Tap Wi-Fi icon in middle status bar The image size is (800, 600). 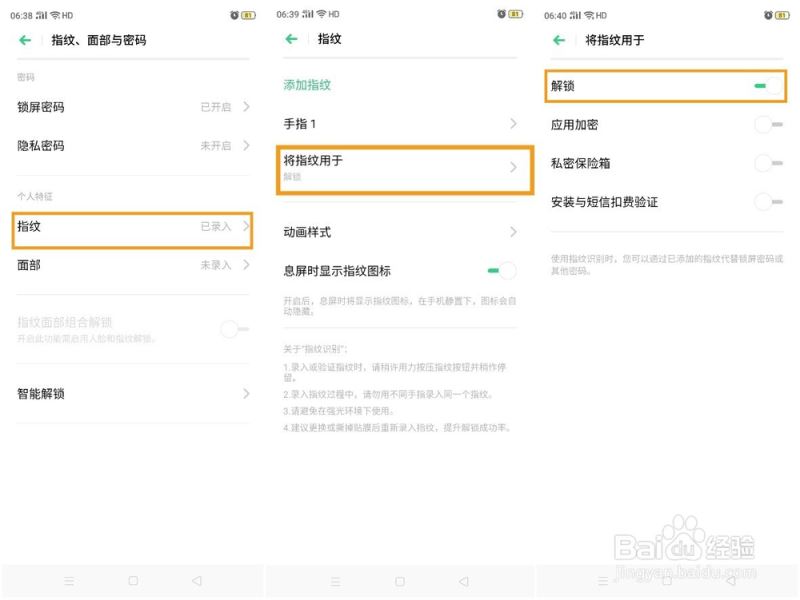click(321, 14)
